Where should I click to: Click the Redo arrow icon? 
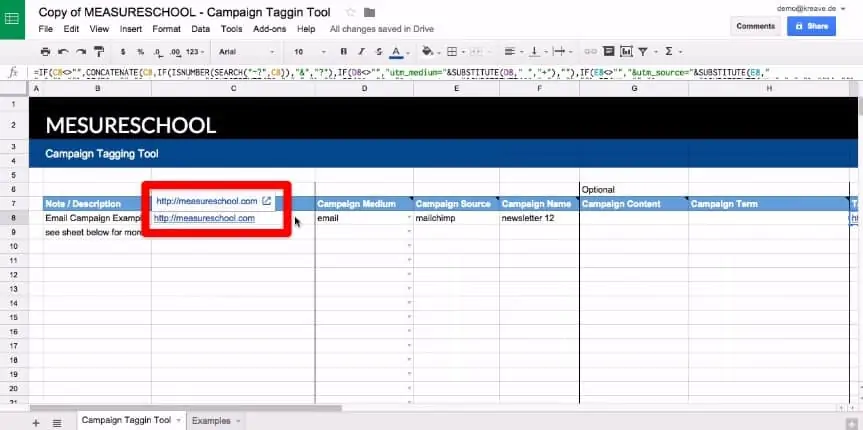[x=81, y=52]
